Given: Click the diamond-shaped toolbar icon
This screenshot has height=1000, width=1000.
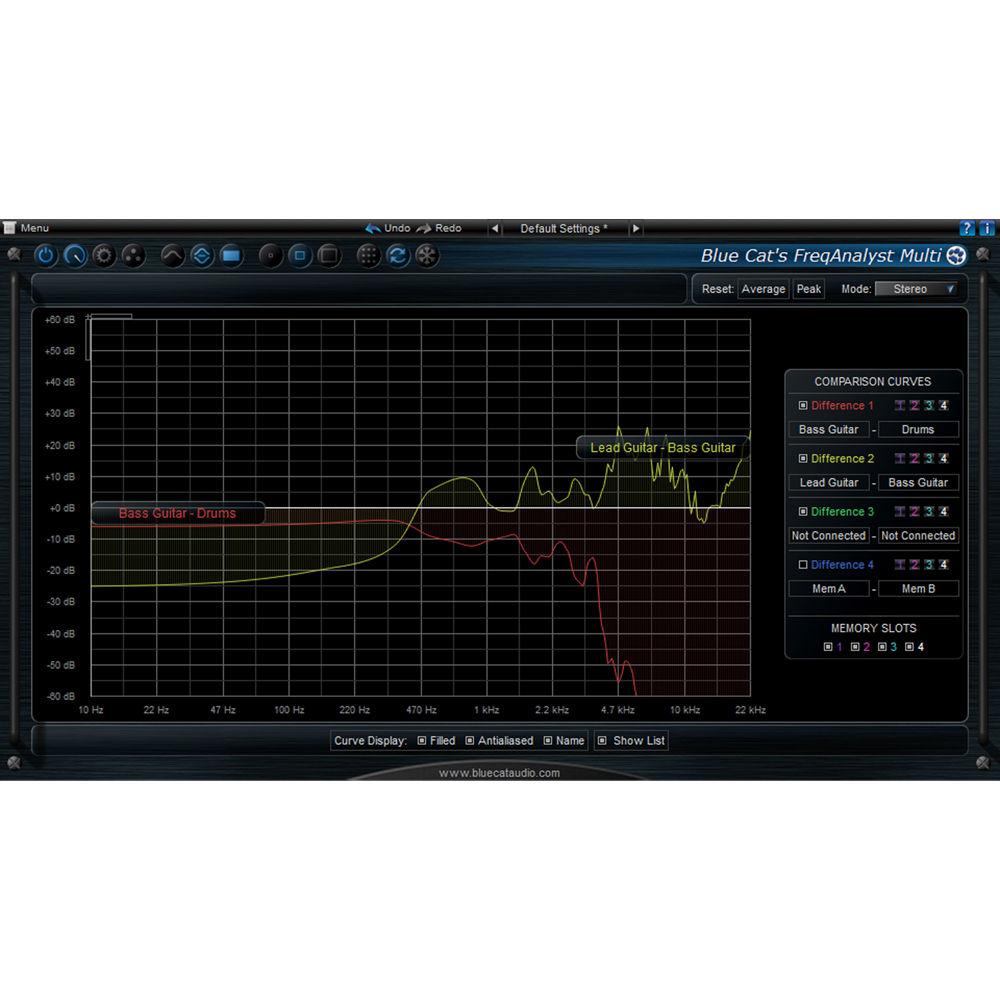Looking at the screenshot, I should pos(200,256).
